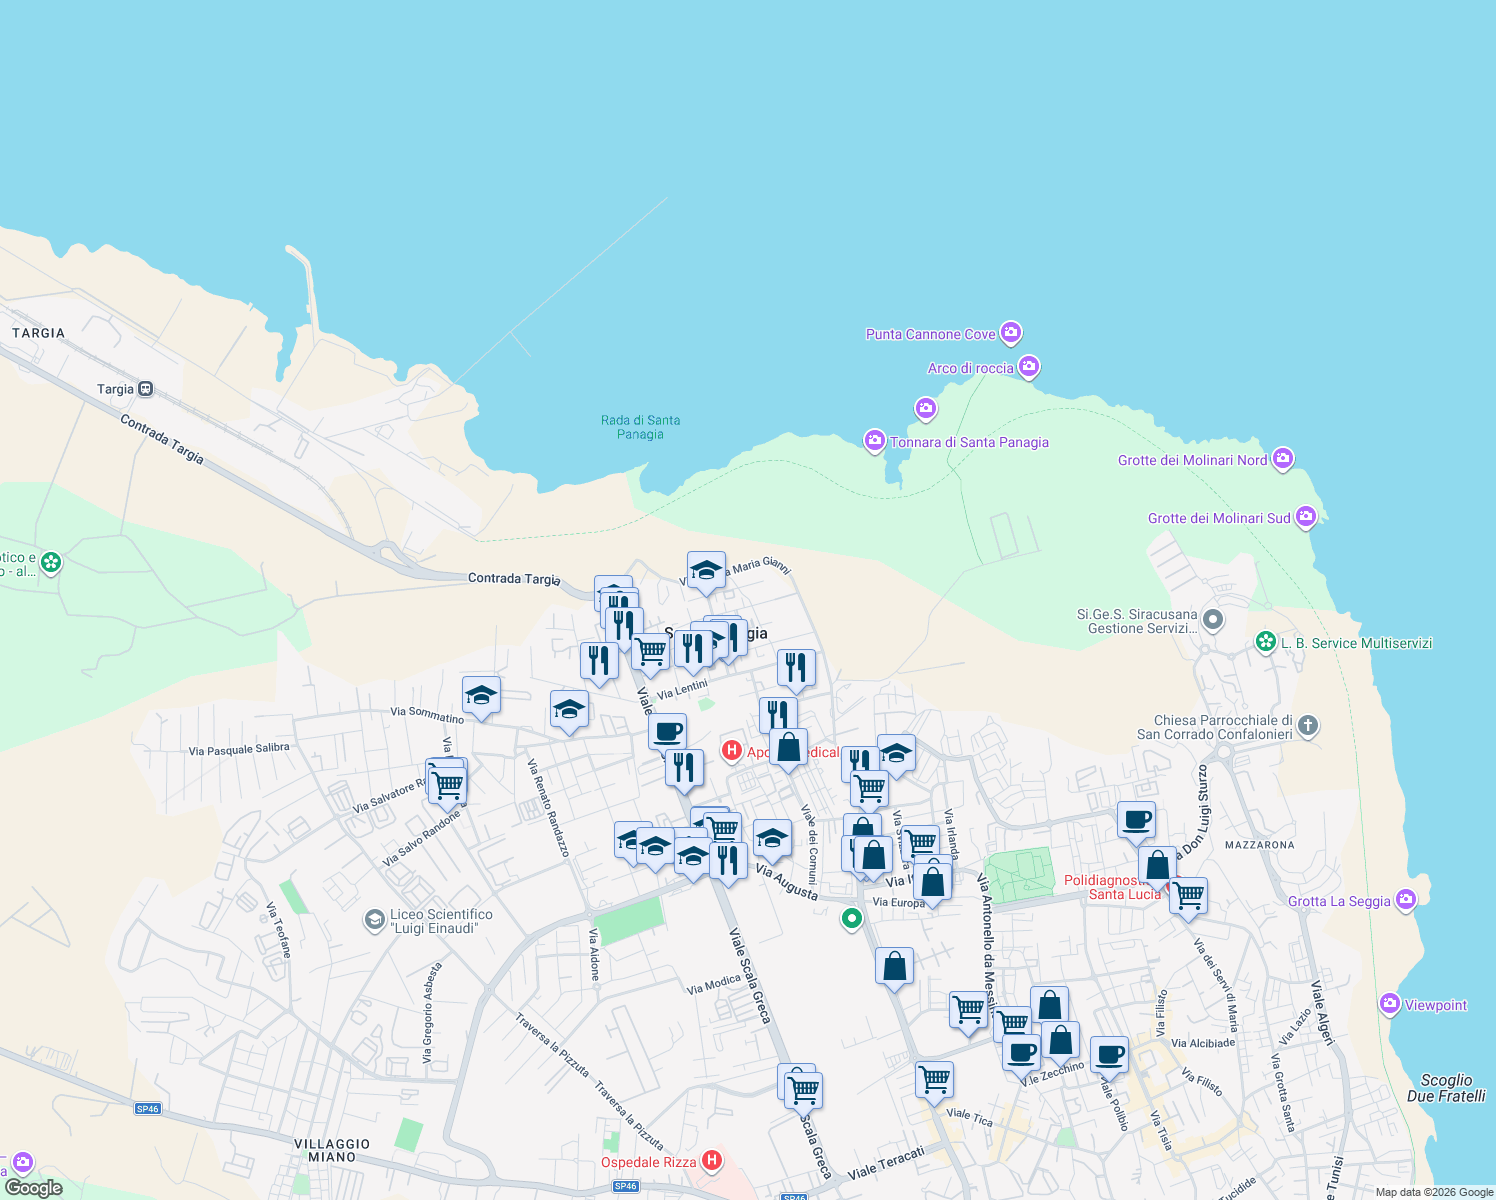
Task: Open the café marker near Mazzarona
Action: [1136, 819]
